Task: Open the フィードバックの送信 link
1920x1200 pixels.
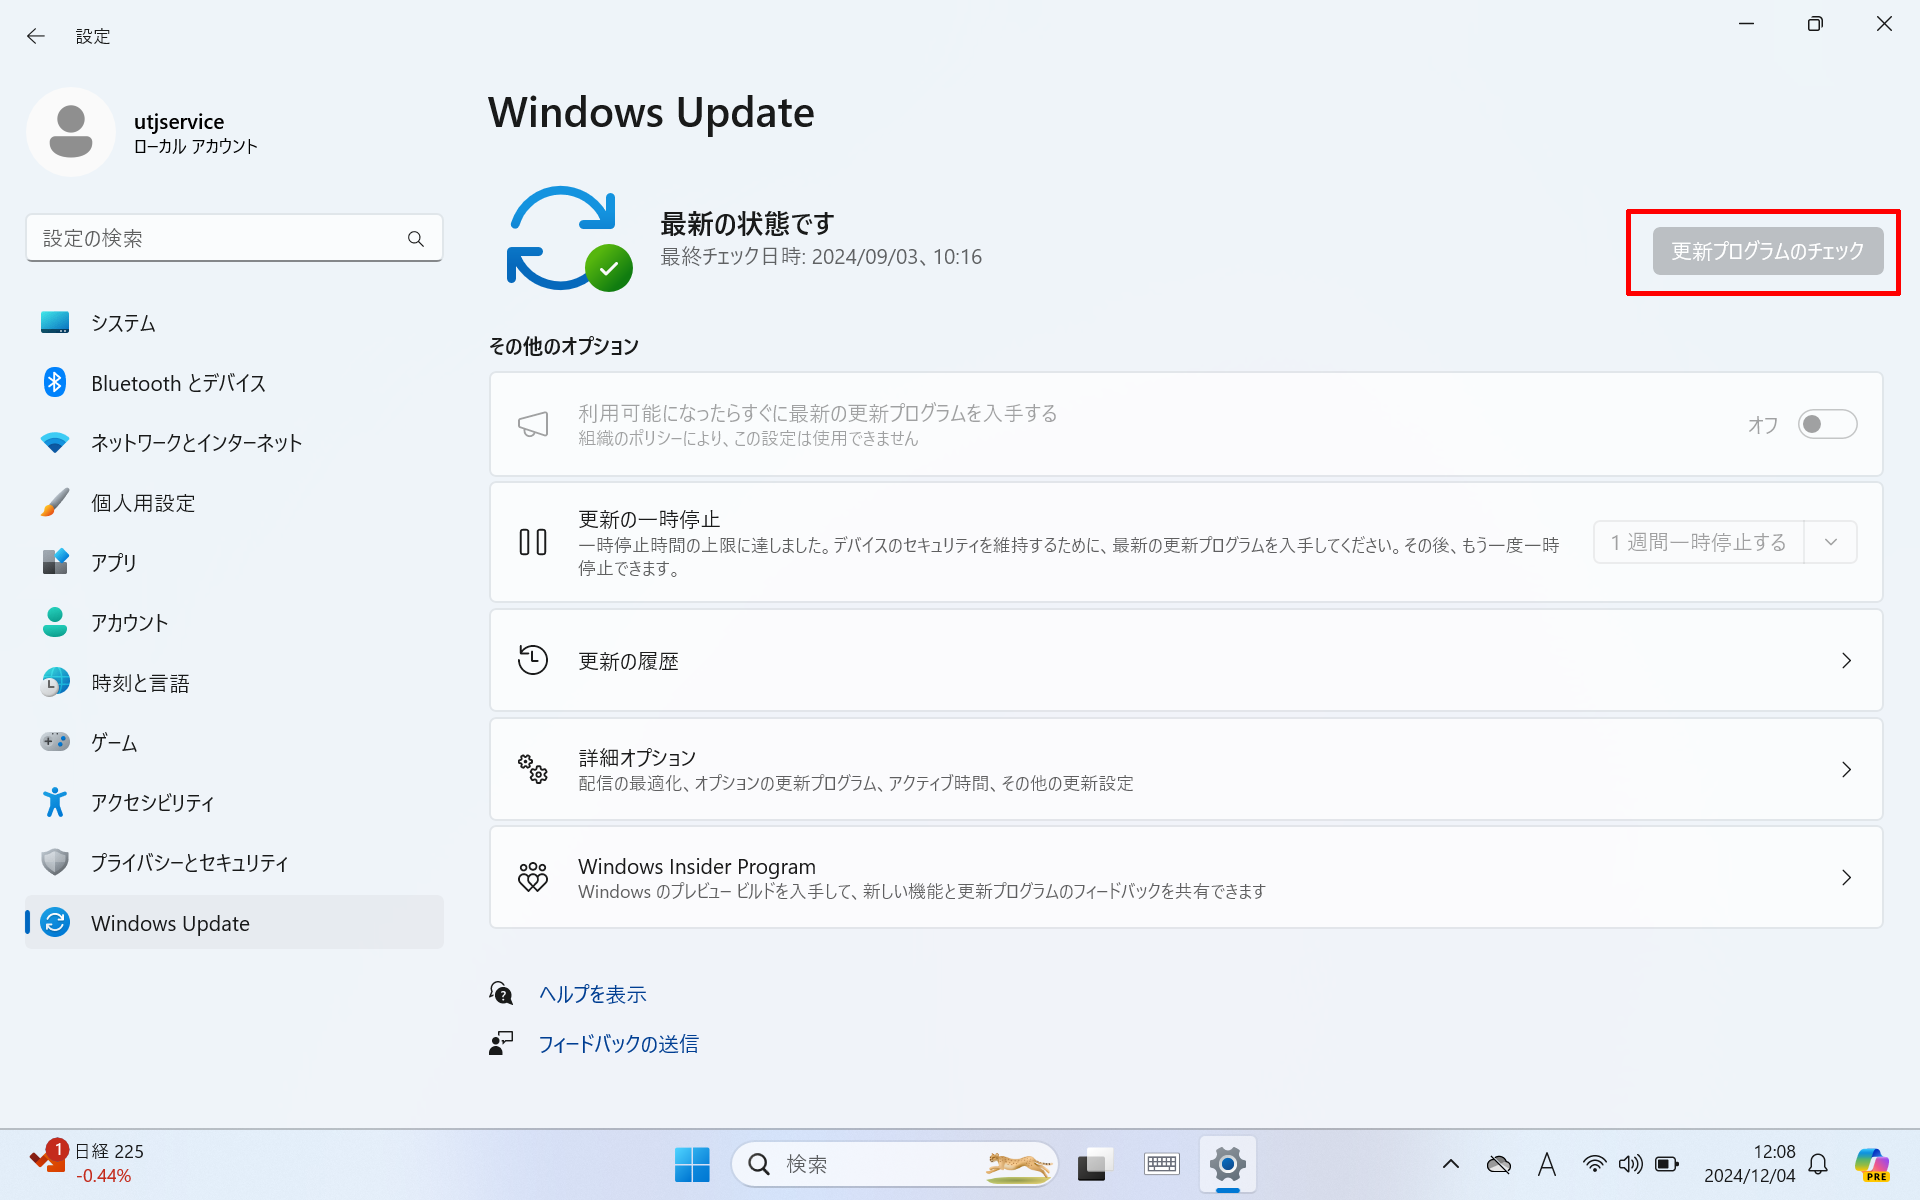Action: pyautogui.click(x=618, y=1044)
